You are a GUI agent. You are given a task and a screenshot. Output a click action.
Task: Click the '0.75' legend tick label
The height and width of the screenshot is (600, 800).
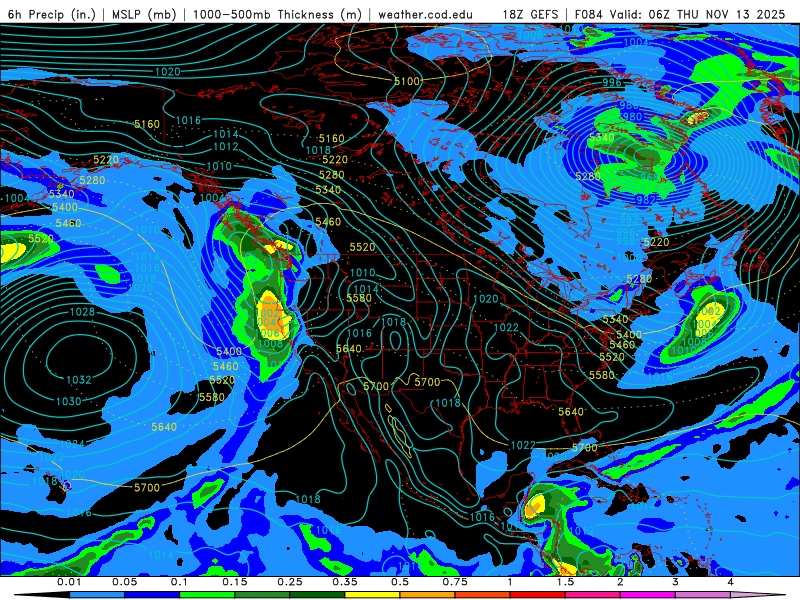click(455, 582)
